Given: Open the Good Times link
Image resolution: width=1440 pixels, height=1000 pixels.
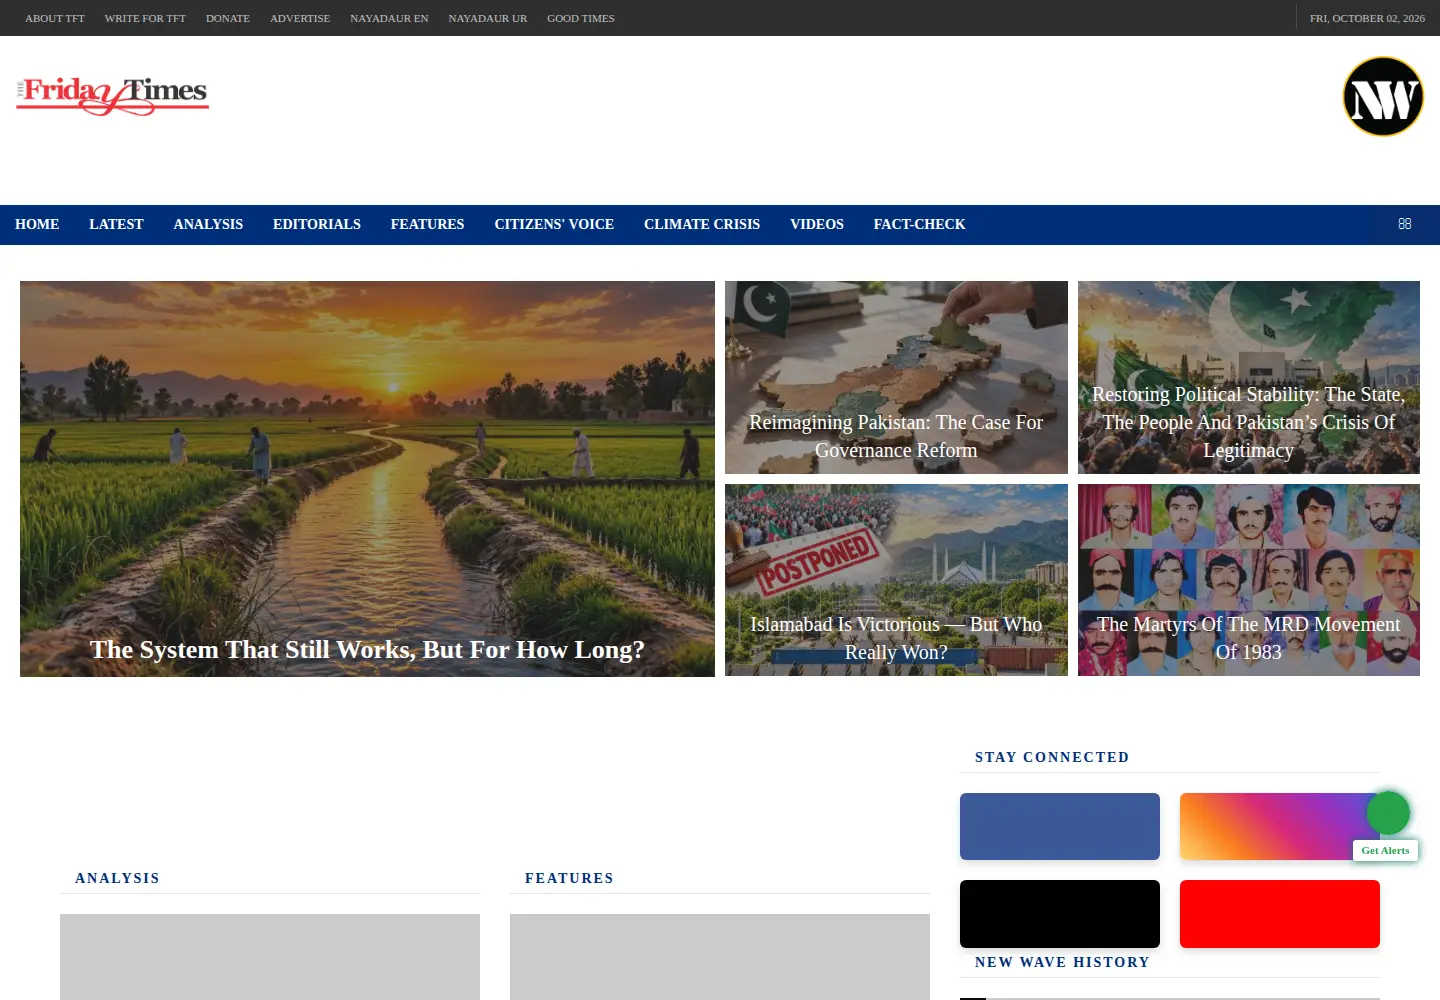Looking at the screenshot, I should [x=581, y=18].
